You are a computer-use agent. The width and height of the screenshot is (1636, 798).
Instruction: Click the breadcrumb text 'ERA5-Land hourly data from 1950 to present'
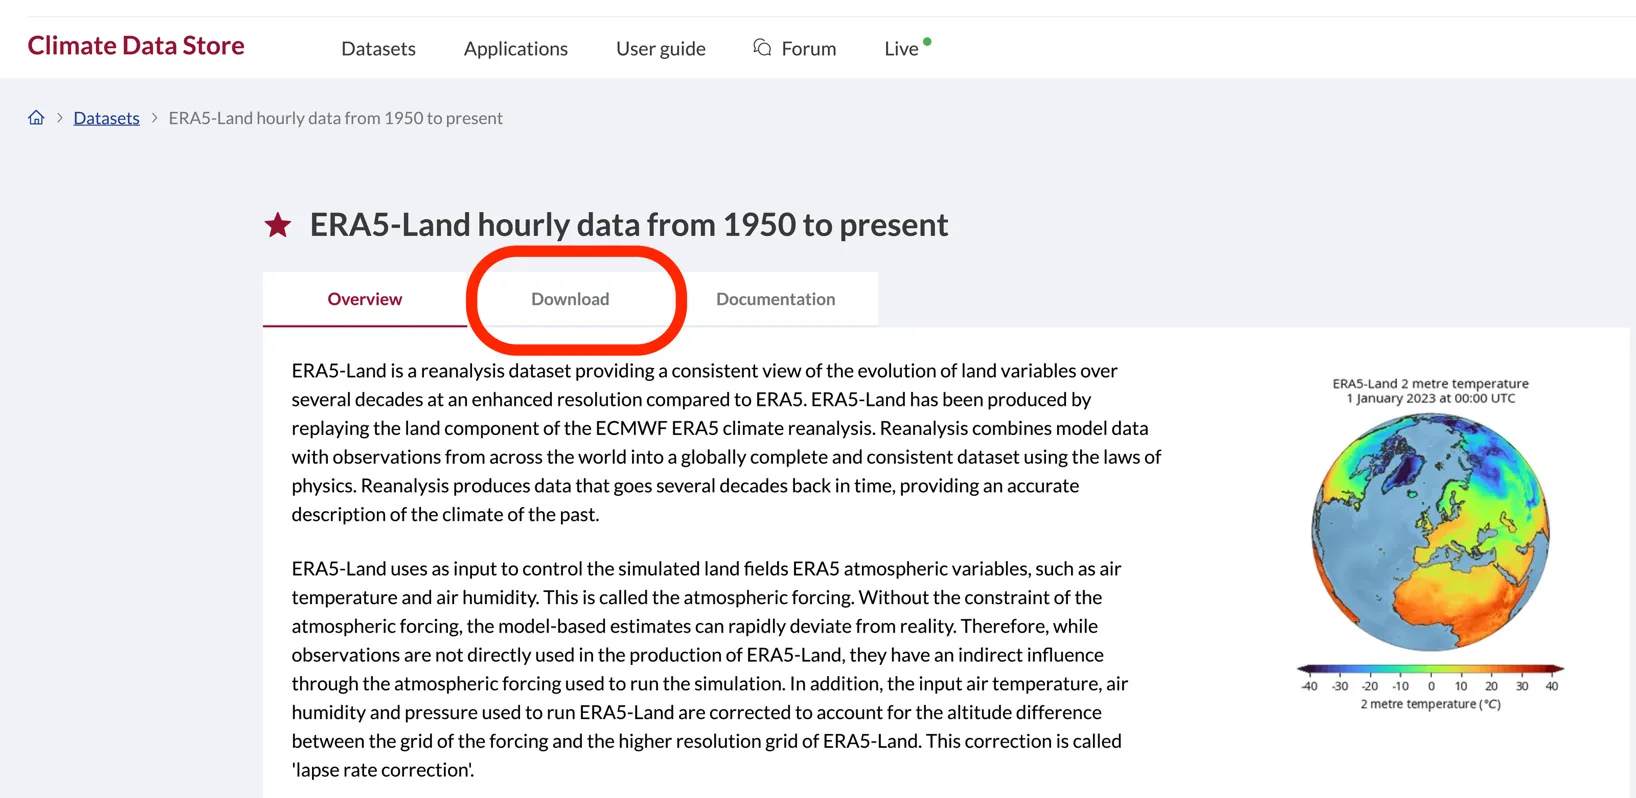click(x=335, y=118)
